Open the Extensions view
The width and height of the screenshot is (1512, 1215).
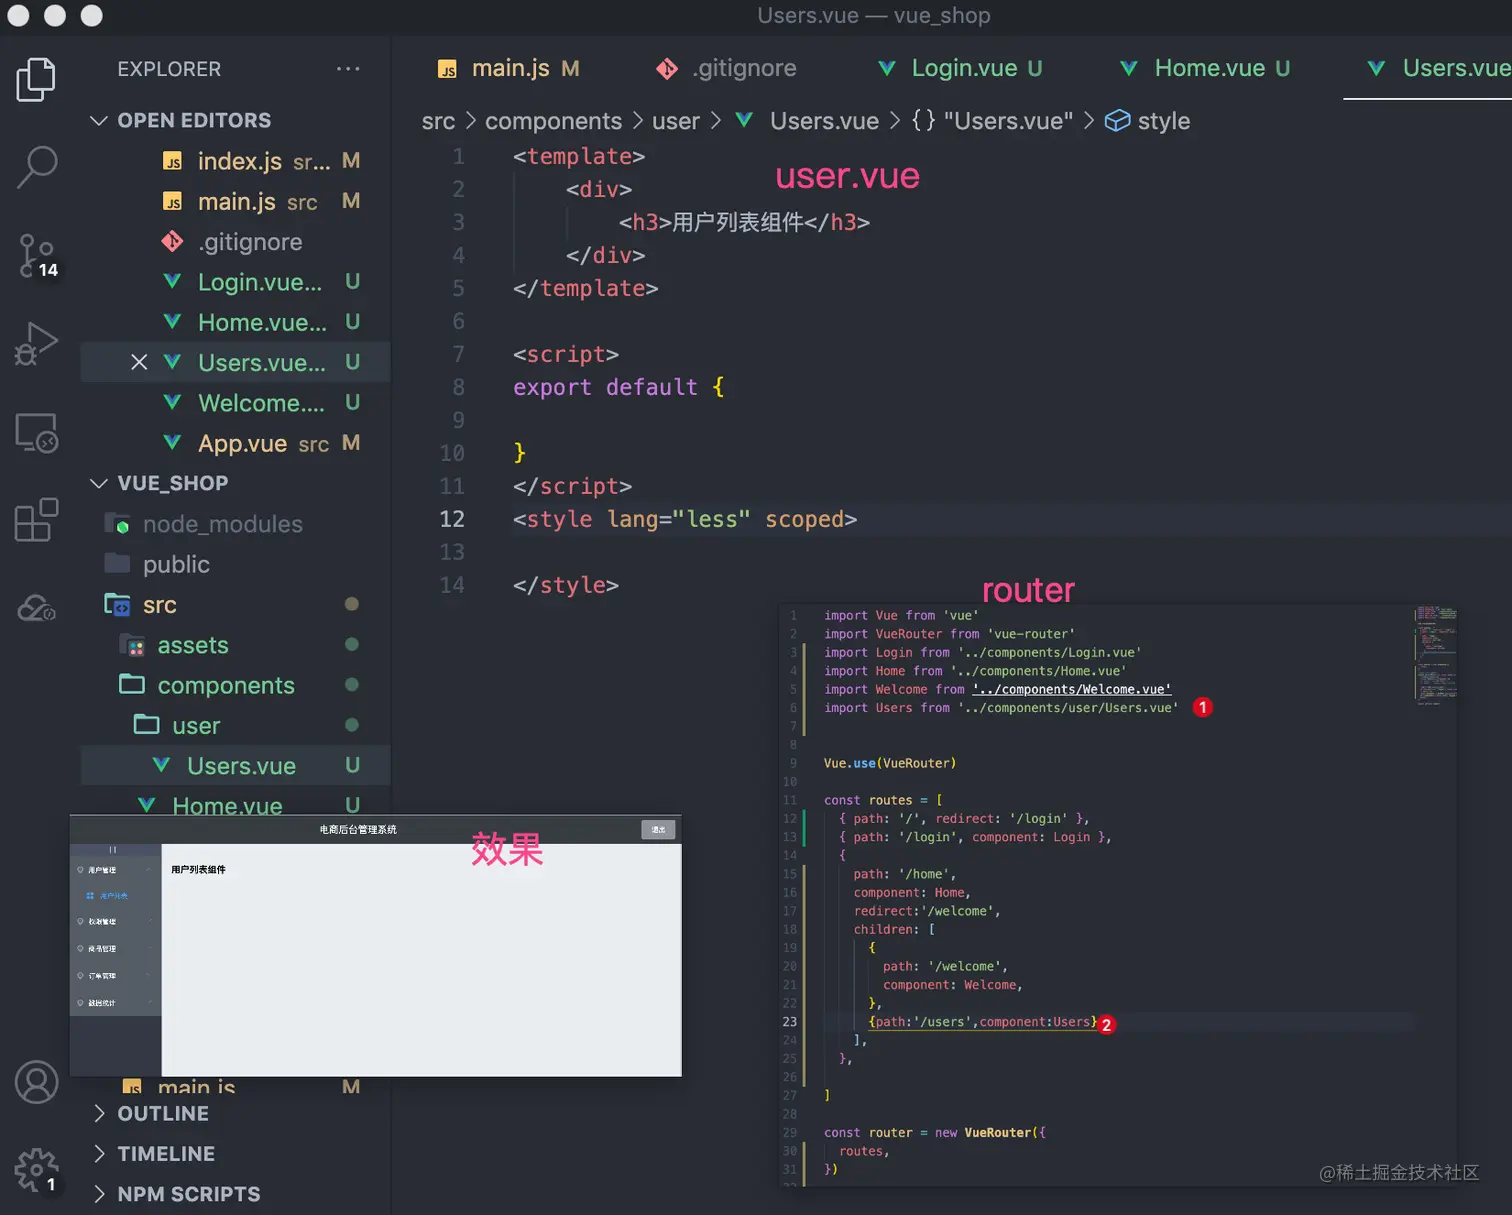[x=37, y=519]
